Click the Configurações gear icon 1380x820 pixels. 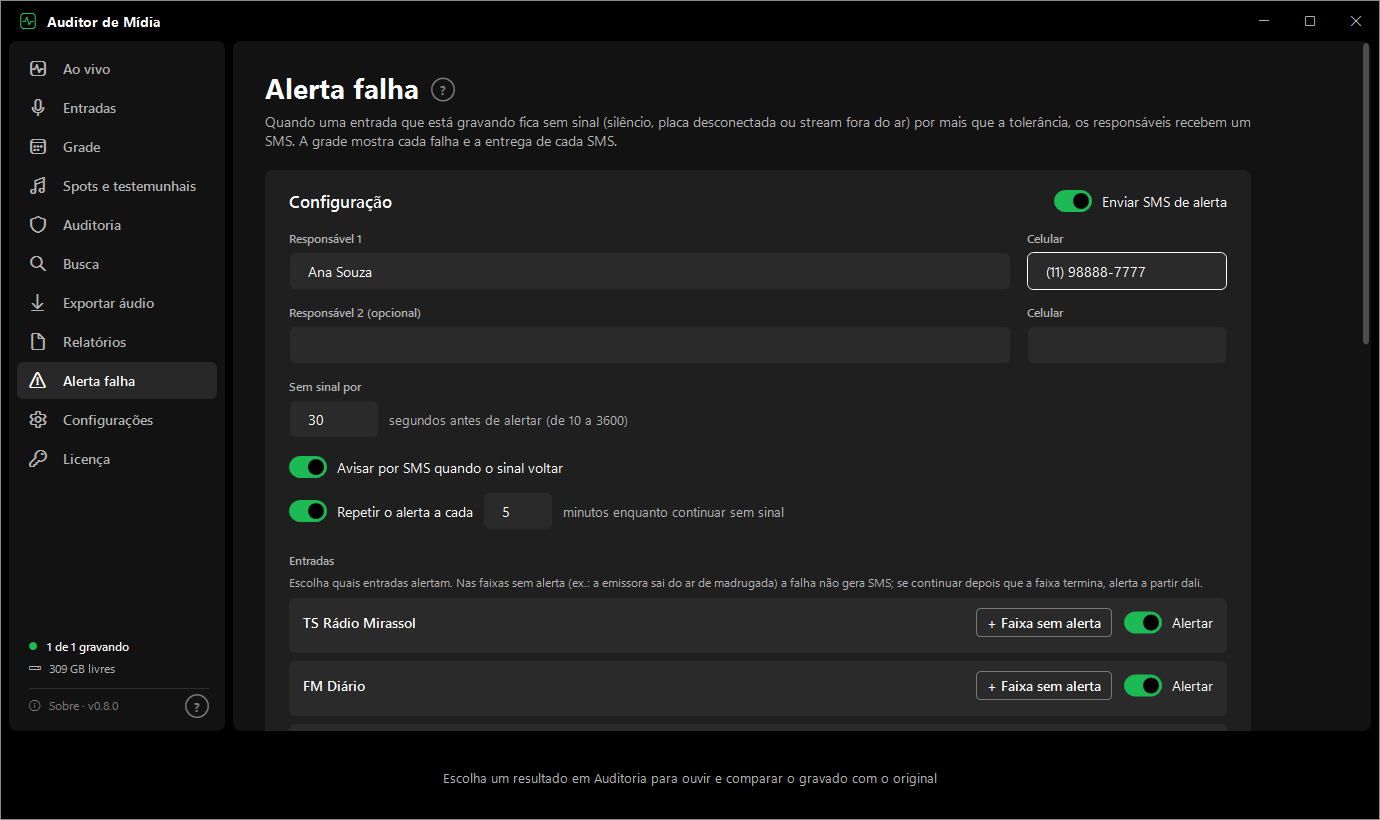[x=38, y=420]
